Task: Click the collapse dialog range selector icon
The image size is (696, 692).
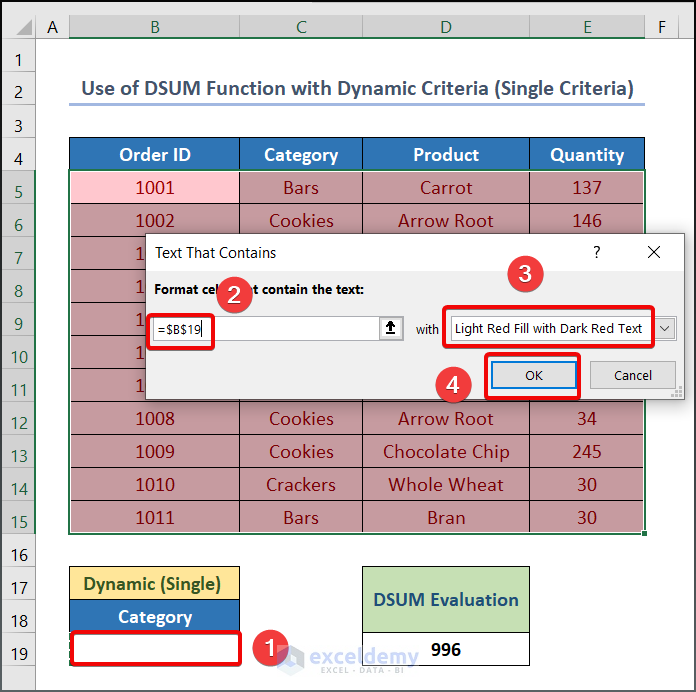Action: [x=391, y=328]
